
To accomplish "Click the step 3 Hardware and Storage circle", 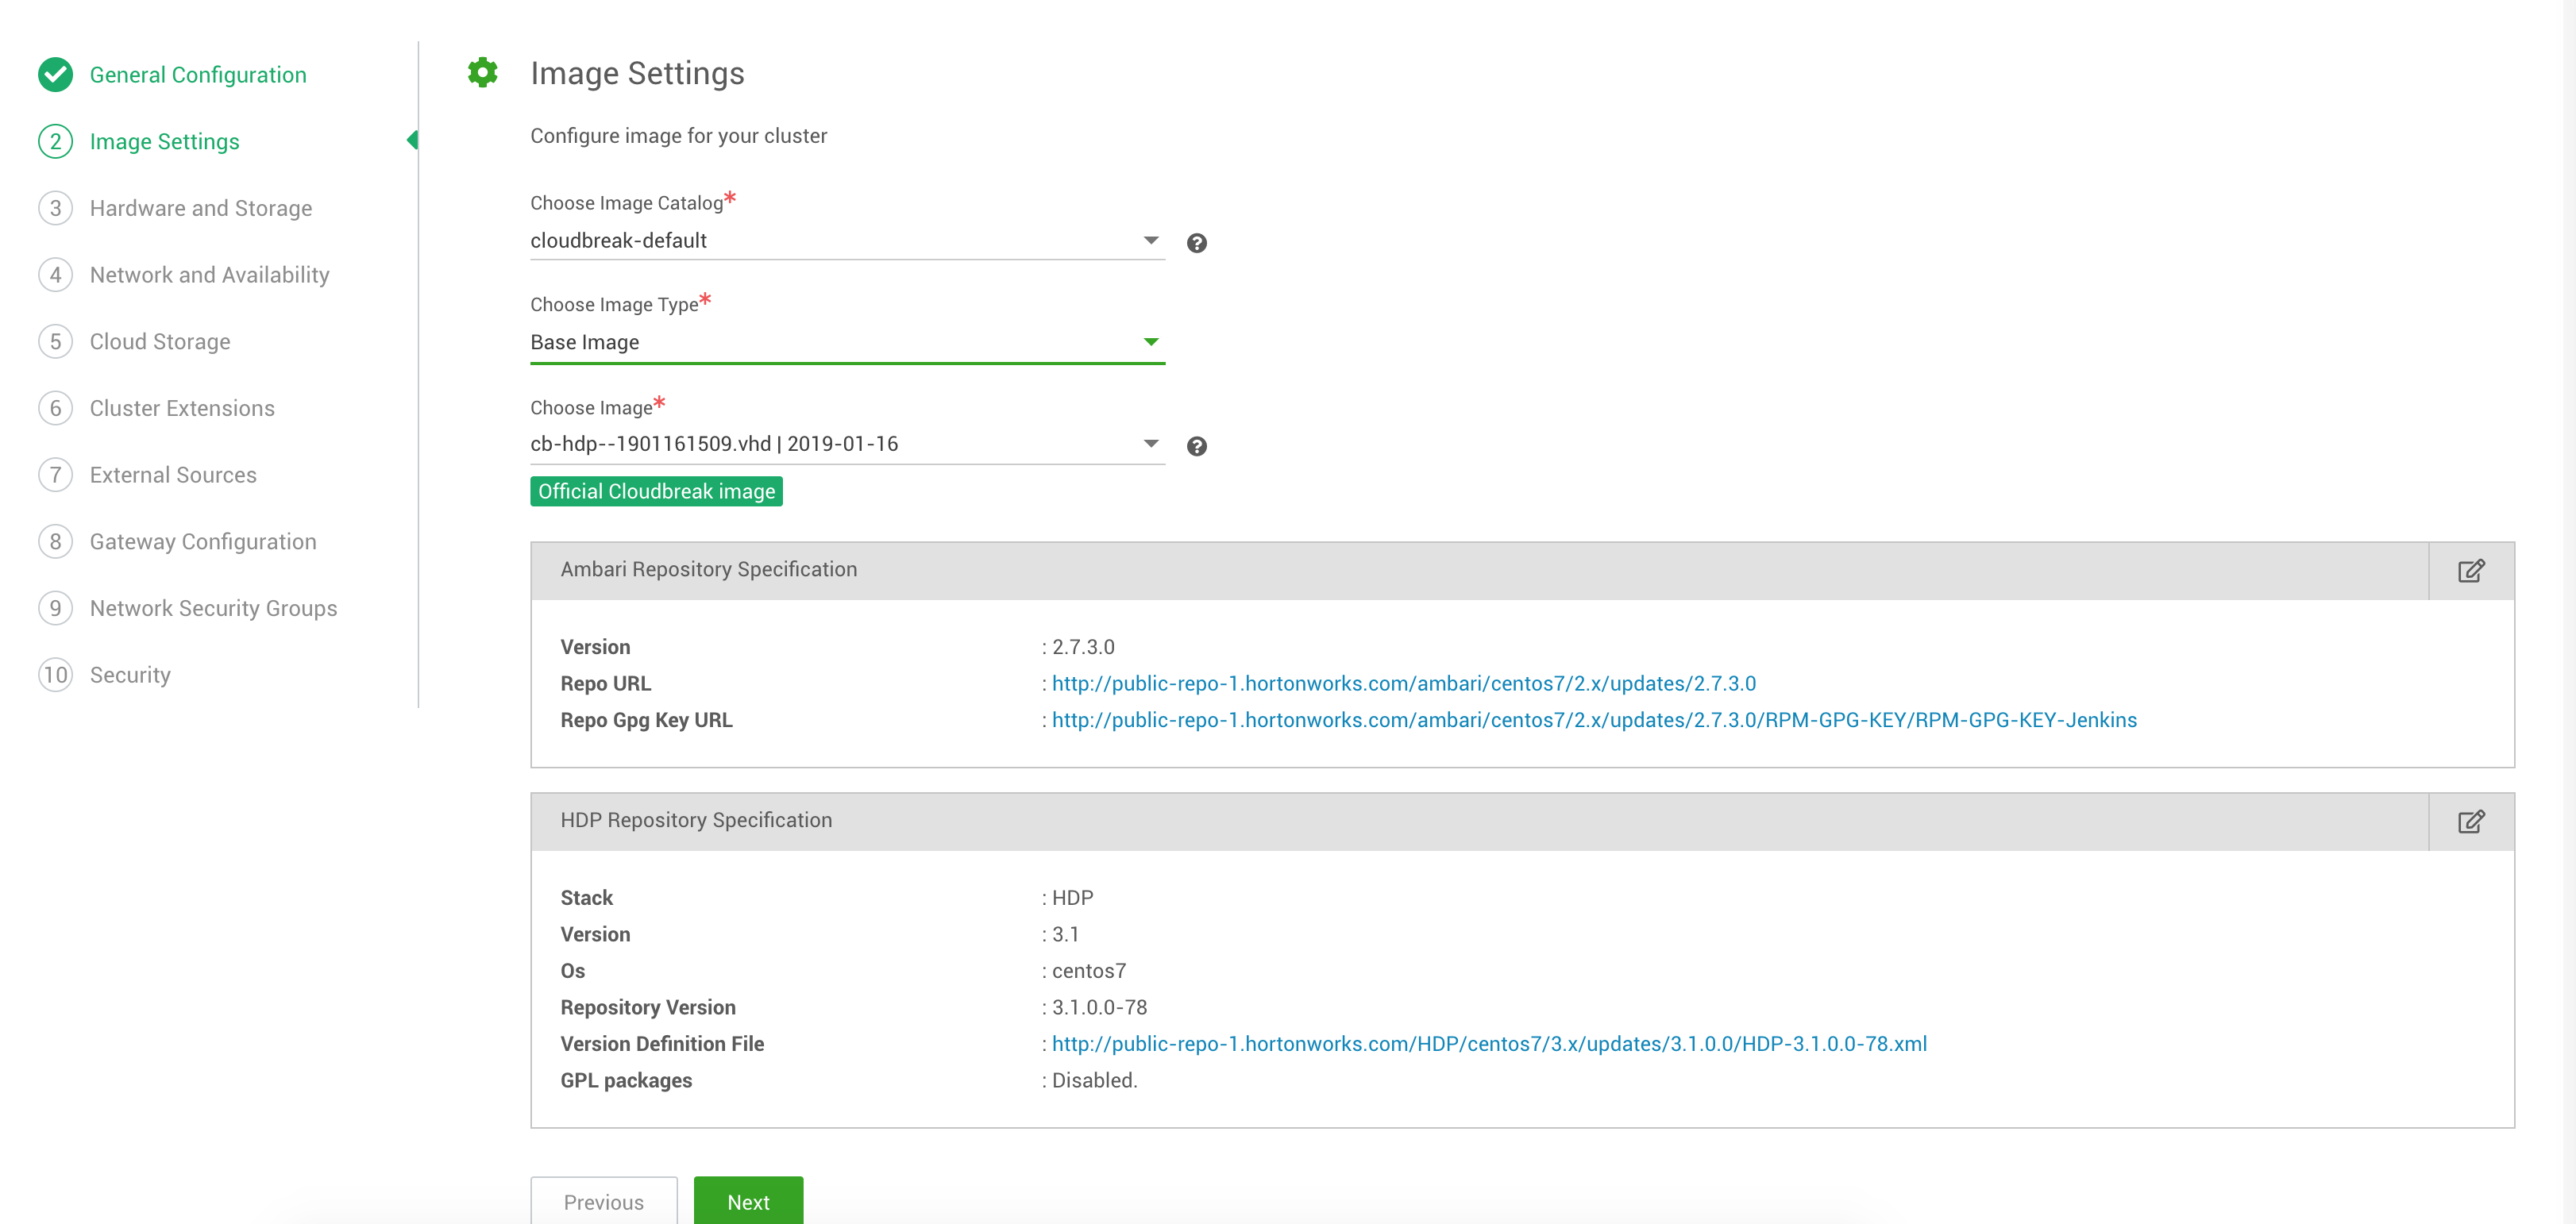I will [x=55, y=207].
